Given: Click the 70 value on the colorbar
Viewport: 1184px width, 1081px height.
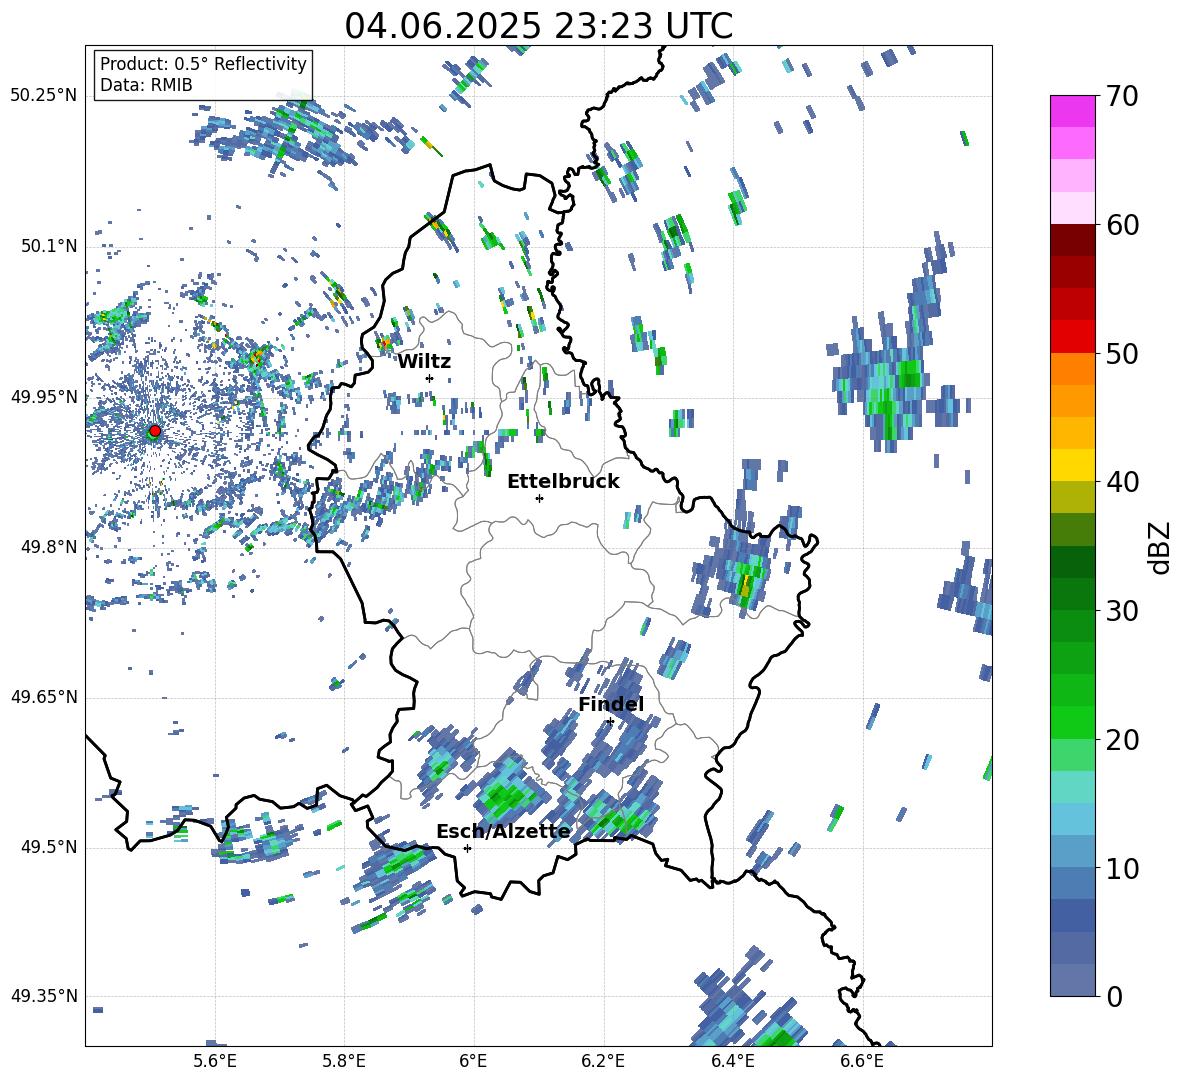Looking at the screenshot, I should coord(1122,97).
